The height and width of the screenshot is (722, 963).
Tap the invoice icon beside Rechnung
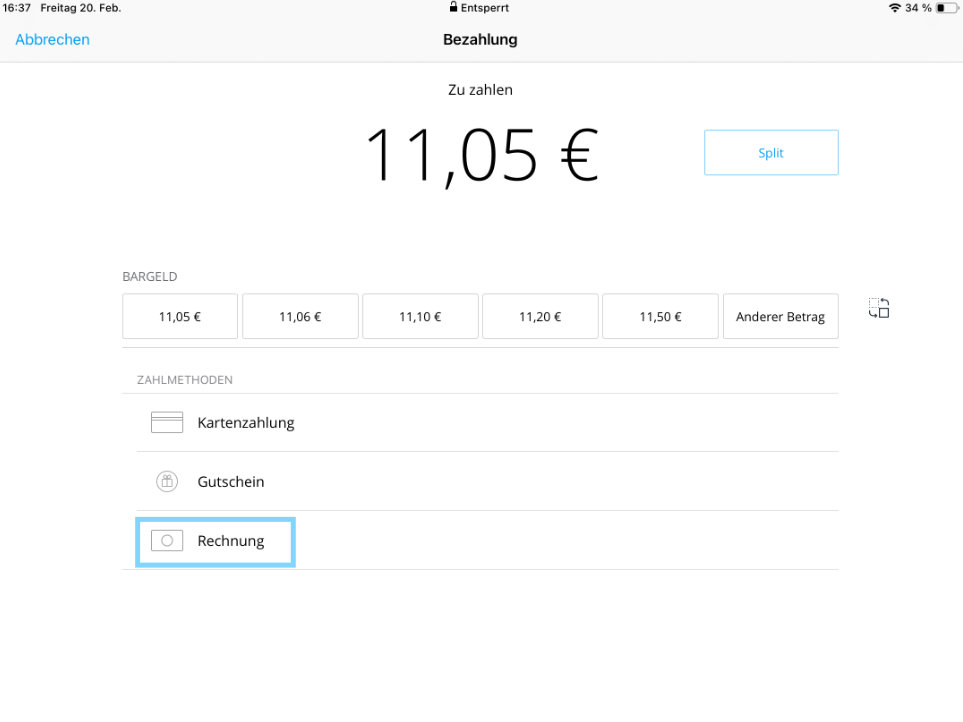click(167, 541)
